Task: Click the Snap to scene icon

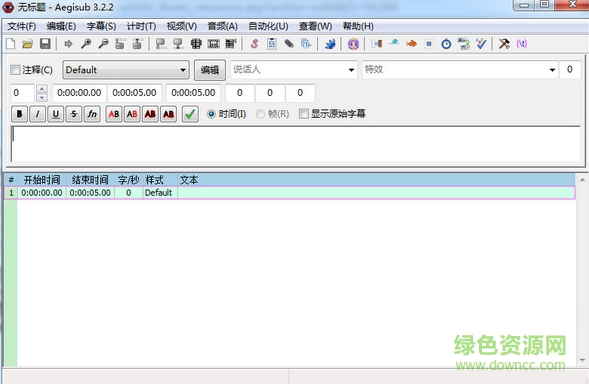Action: (213, 44)
